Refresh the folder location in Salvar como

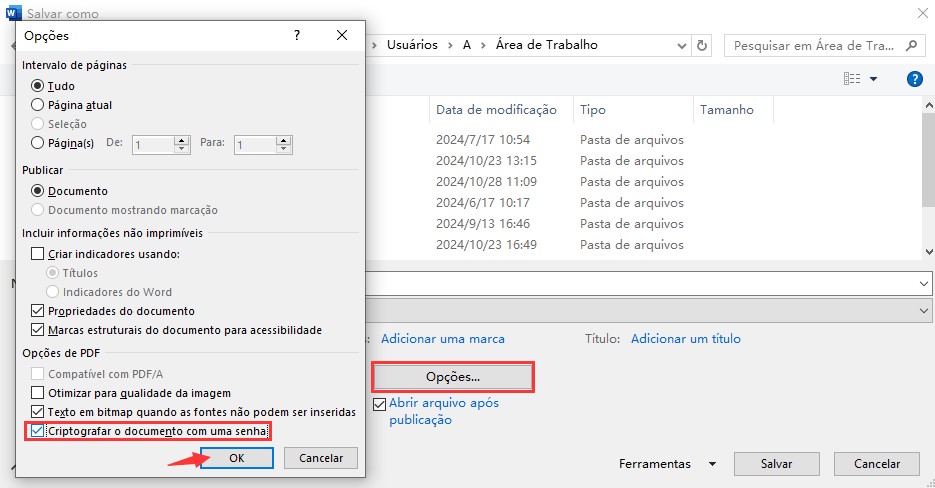(x=702, y=45)
